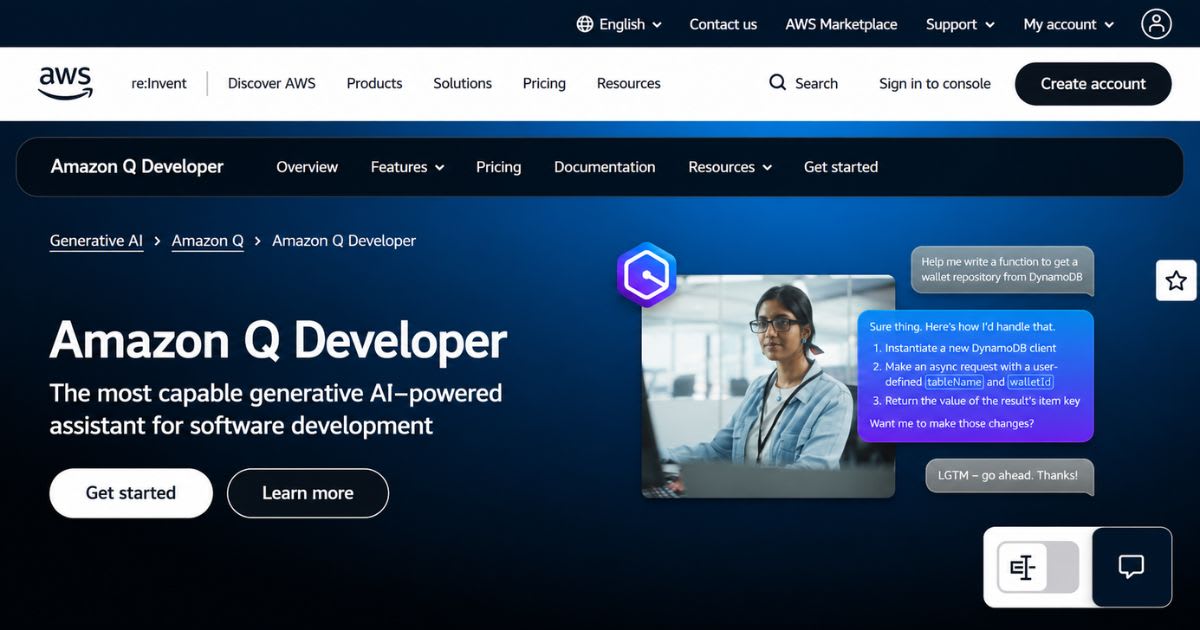Viewport: 1200px width, 630px height.
Task: Expand Resources in Amazon Q Developer bar
Action: coord(730,167)
